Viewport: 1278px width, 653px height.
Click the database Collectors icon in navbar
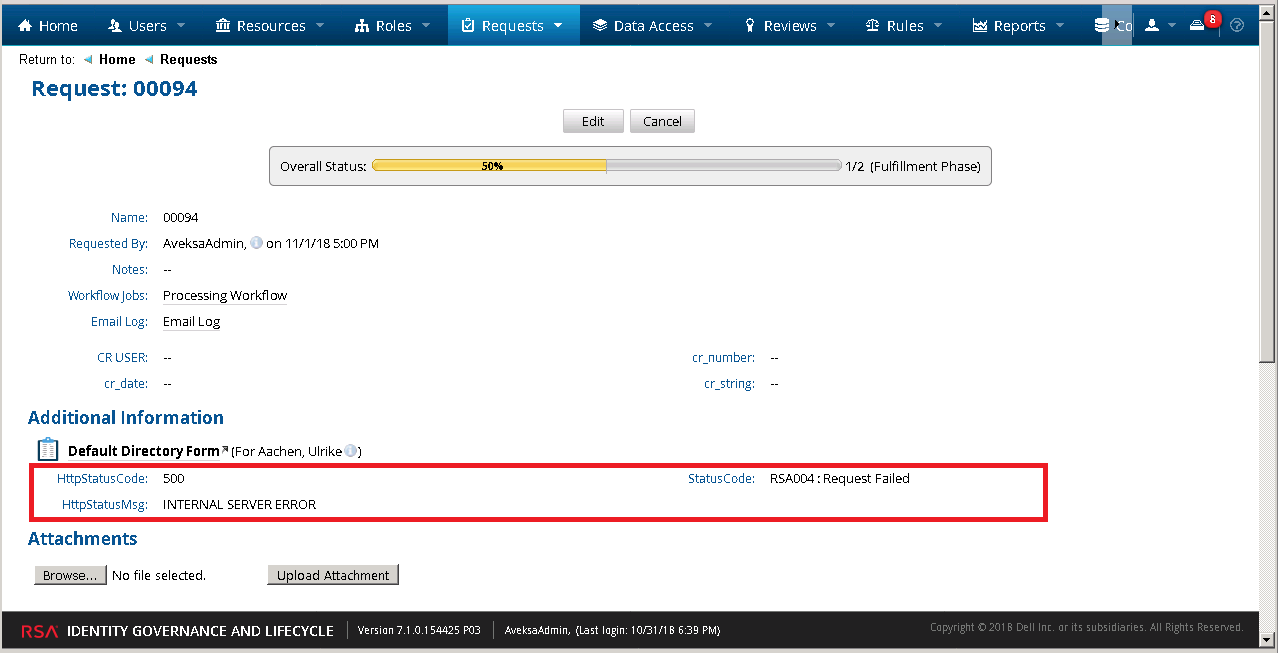click(1104, 26)
